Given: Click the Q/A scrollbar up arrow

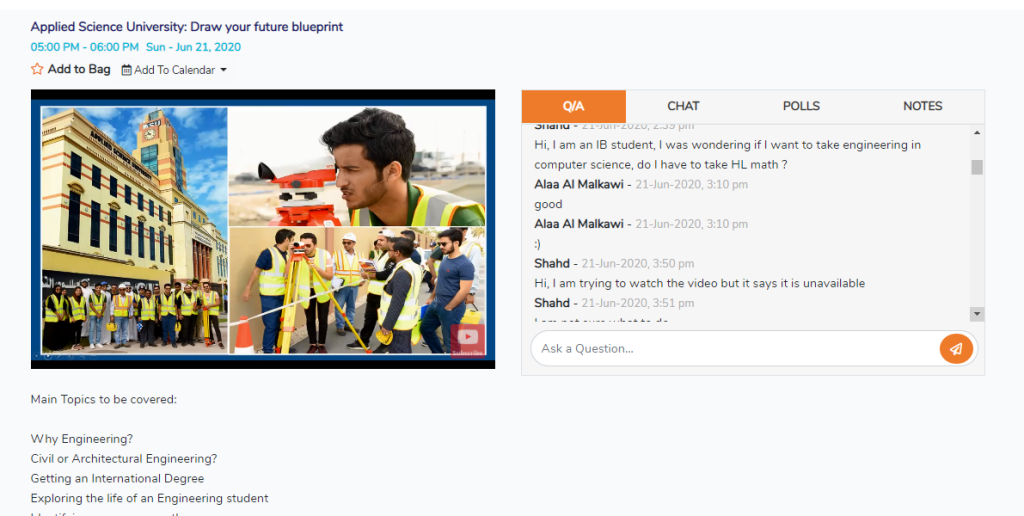Looking at the screenshot, I should 977,133.
